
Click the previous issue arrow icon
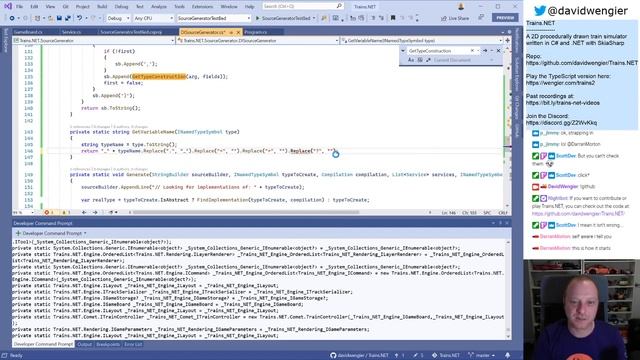click(x=84, y=212)
